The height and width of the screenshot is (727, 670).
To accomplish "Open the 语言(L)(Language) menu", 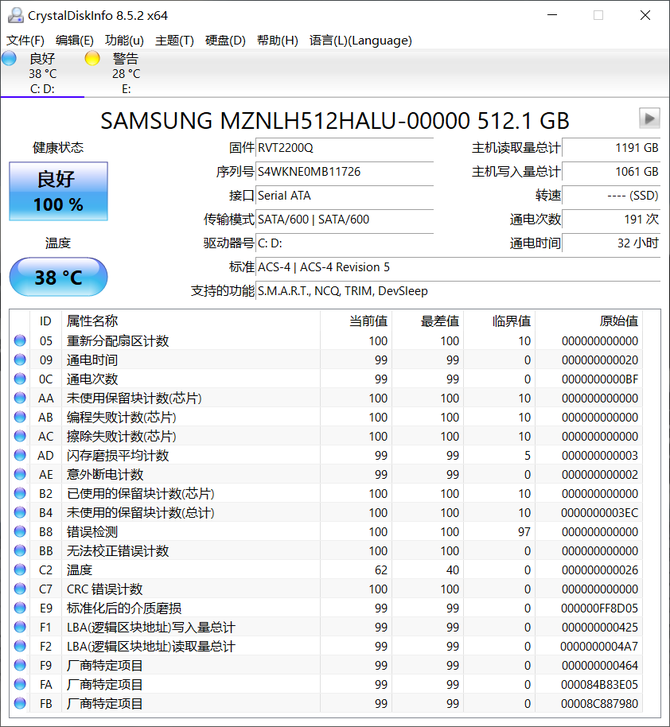I will [x=361, y=40].
